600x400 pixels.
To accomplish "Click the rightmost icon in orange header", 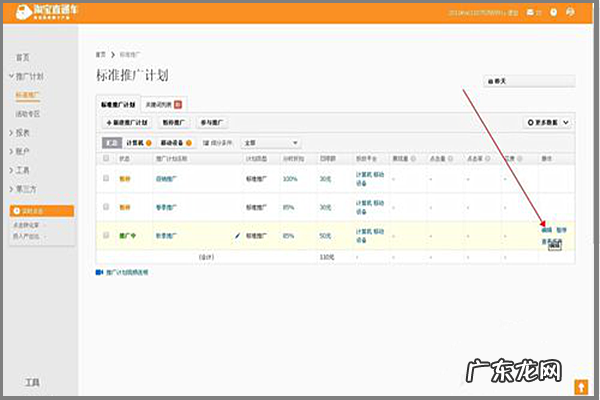I will 570,12.
